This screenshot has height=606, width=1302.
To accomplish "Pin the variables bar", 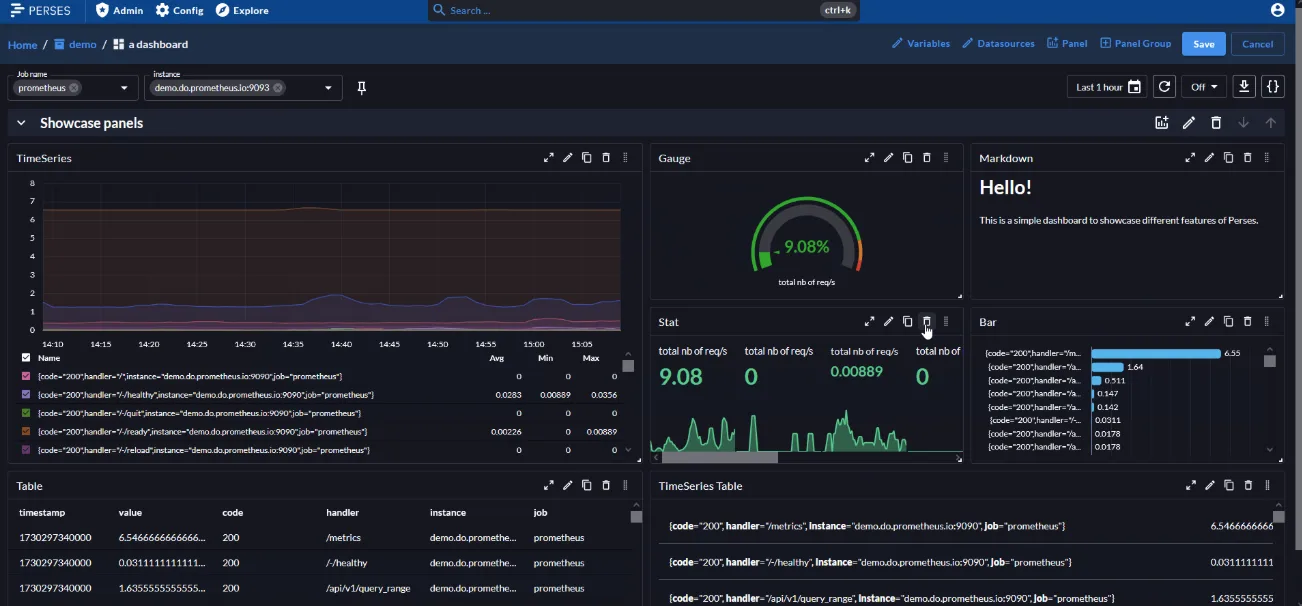I will pyautogui.click(x=362, y=88).
